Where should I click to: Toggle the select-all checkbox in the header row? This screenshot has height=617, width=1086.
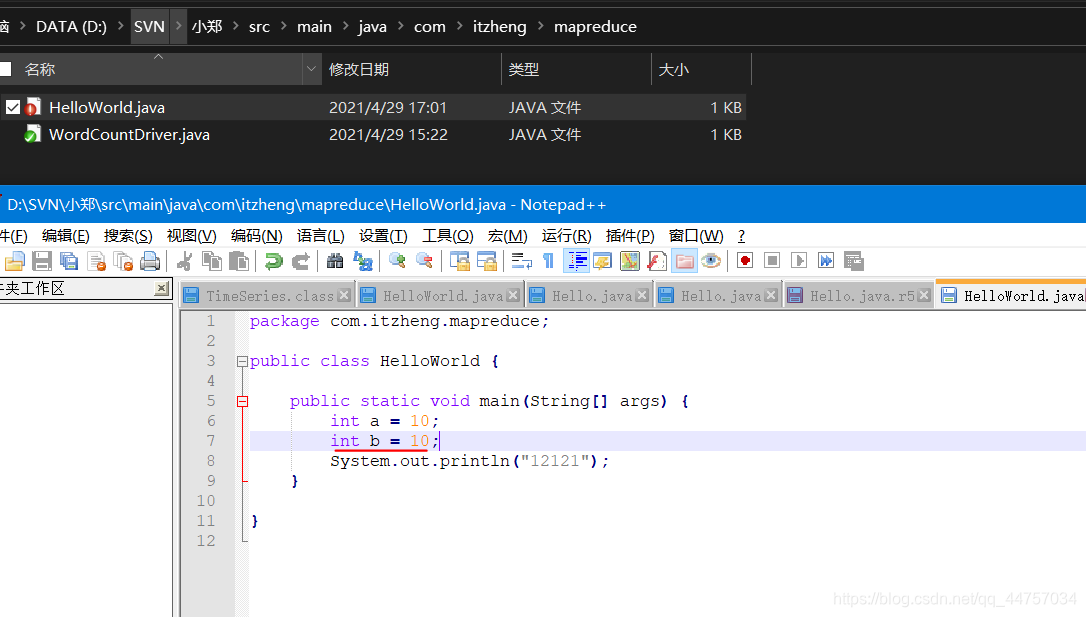click(x=5, y=69)
